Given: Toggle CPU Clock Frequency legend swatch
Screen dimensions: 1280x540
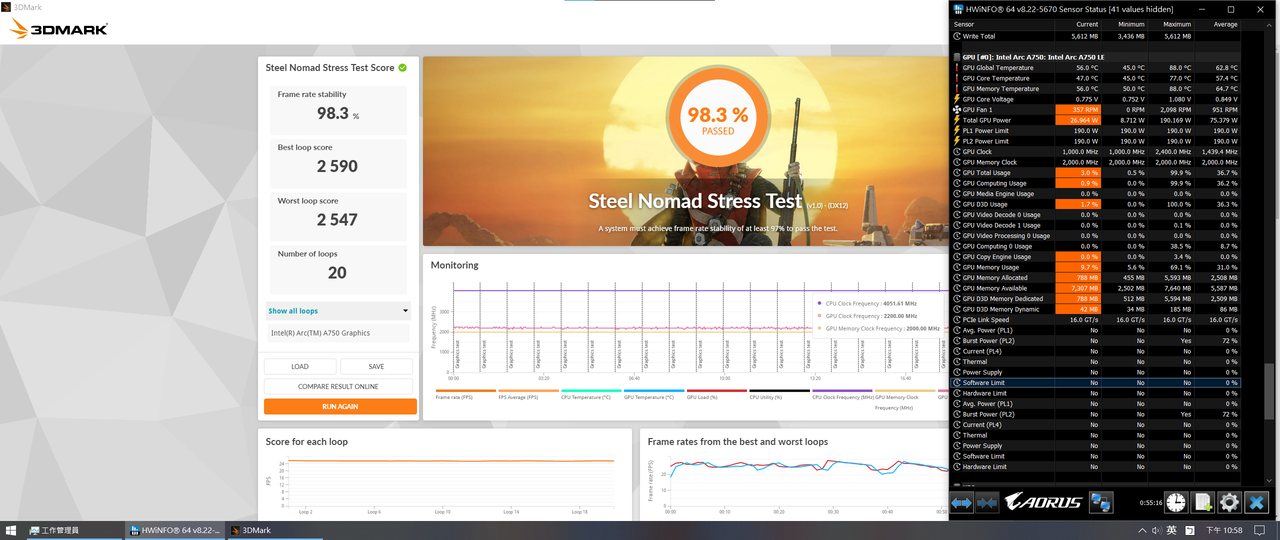Looking at the screenshot, I should tap(842, 391).
